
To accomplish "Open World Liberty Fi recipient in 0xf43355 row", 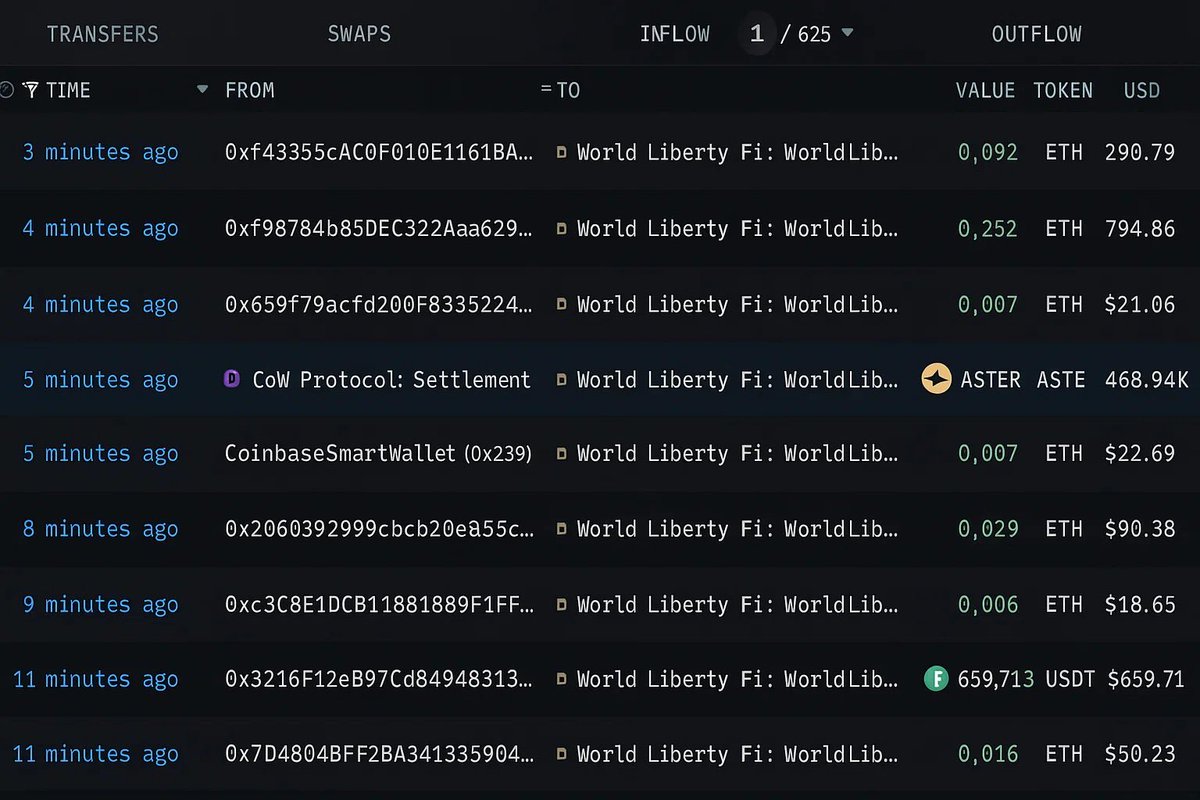I will 738,152.
